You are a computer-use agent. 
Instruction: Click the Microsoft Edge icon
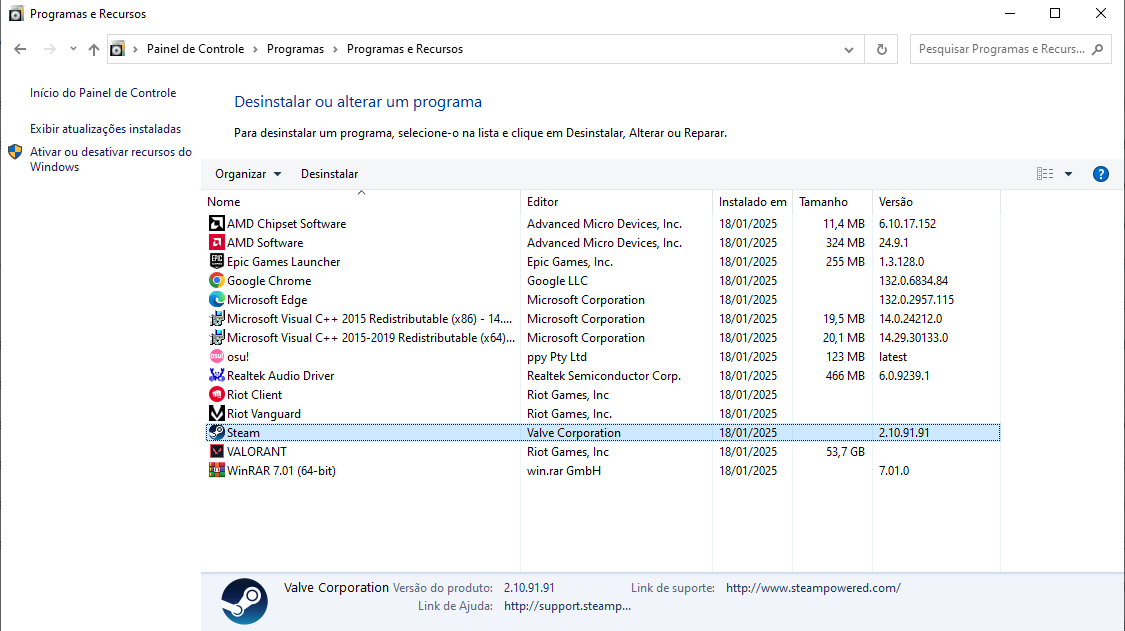coord(217,299)
